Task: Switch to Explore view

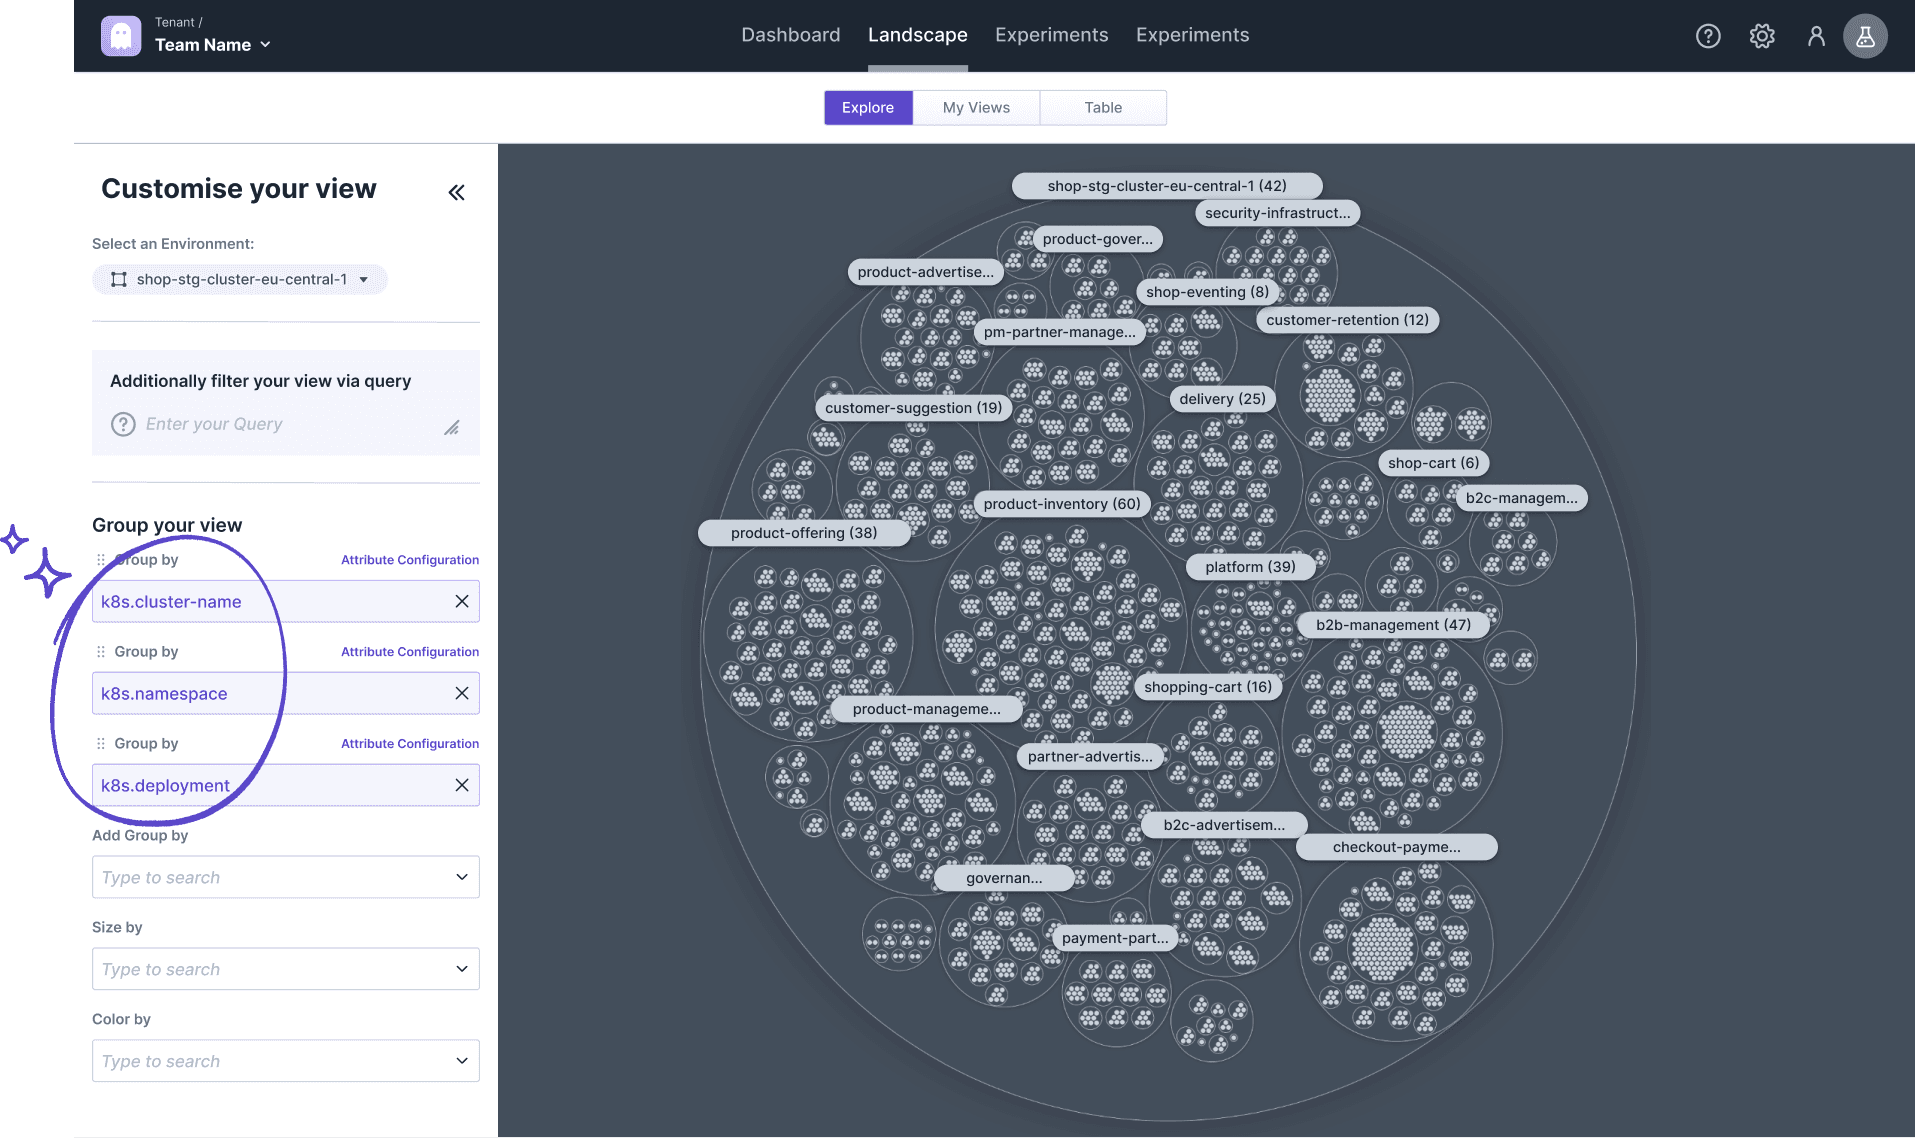Action: point(868,107)
